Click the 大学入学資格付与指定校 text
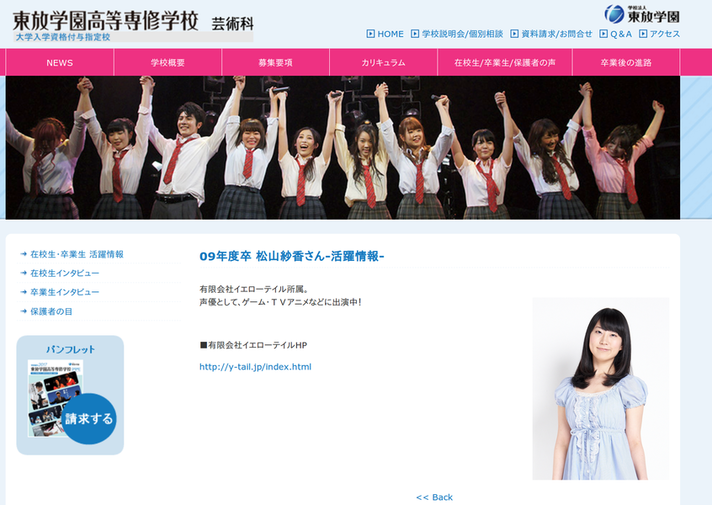Image resolution: width=712 pixels, height=505 pixels. 63,37
